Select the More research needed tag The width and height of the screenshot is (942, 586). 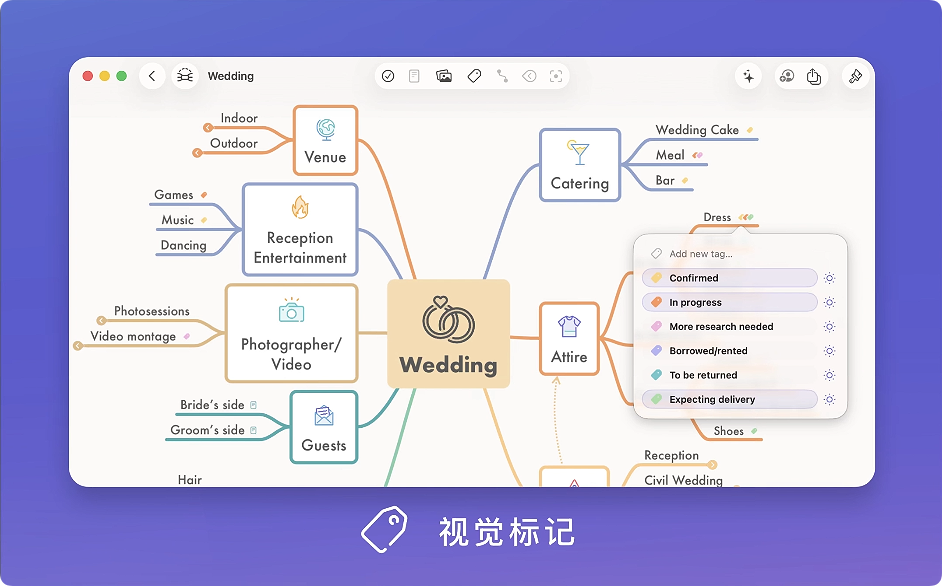point(729,327)
